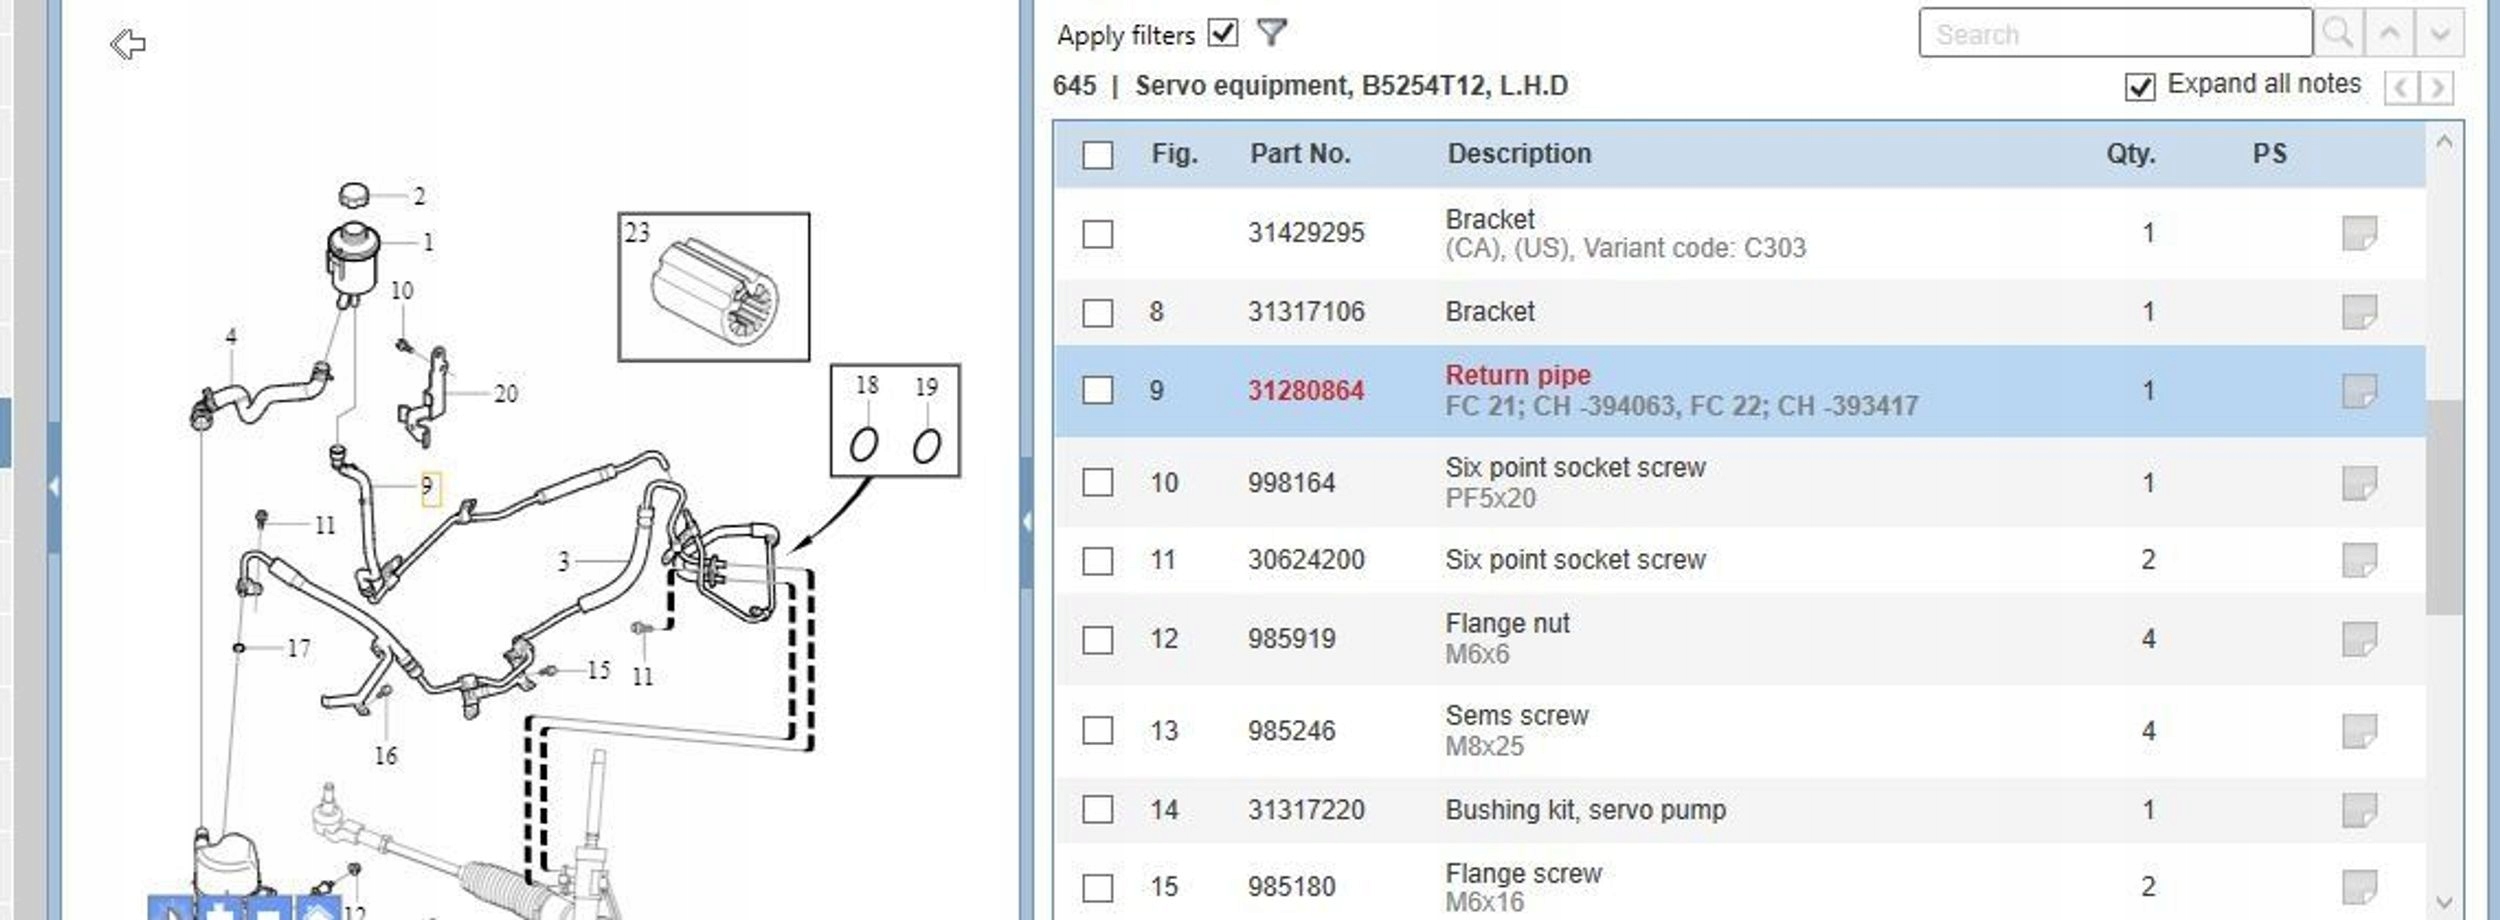Open note icon for part 998164
The image size is (2500, 920).
pos(2359,483)
